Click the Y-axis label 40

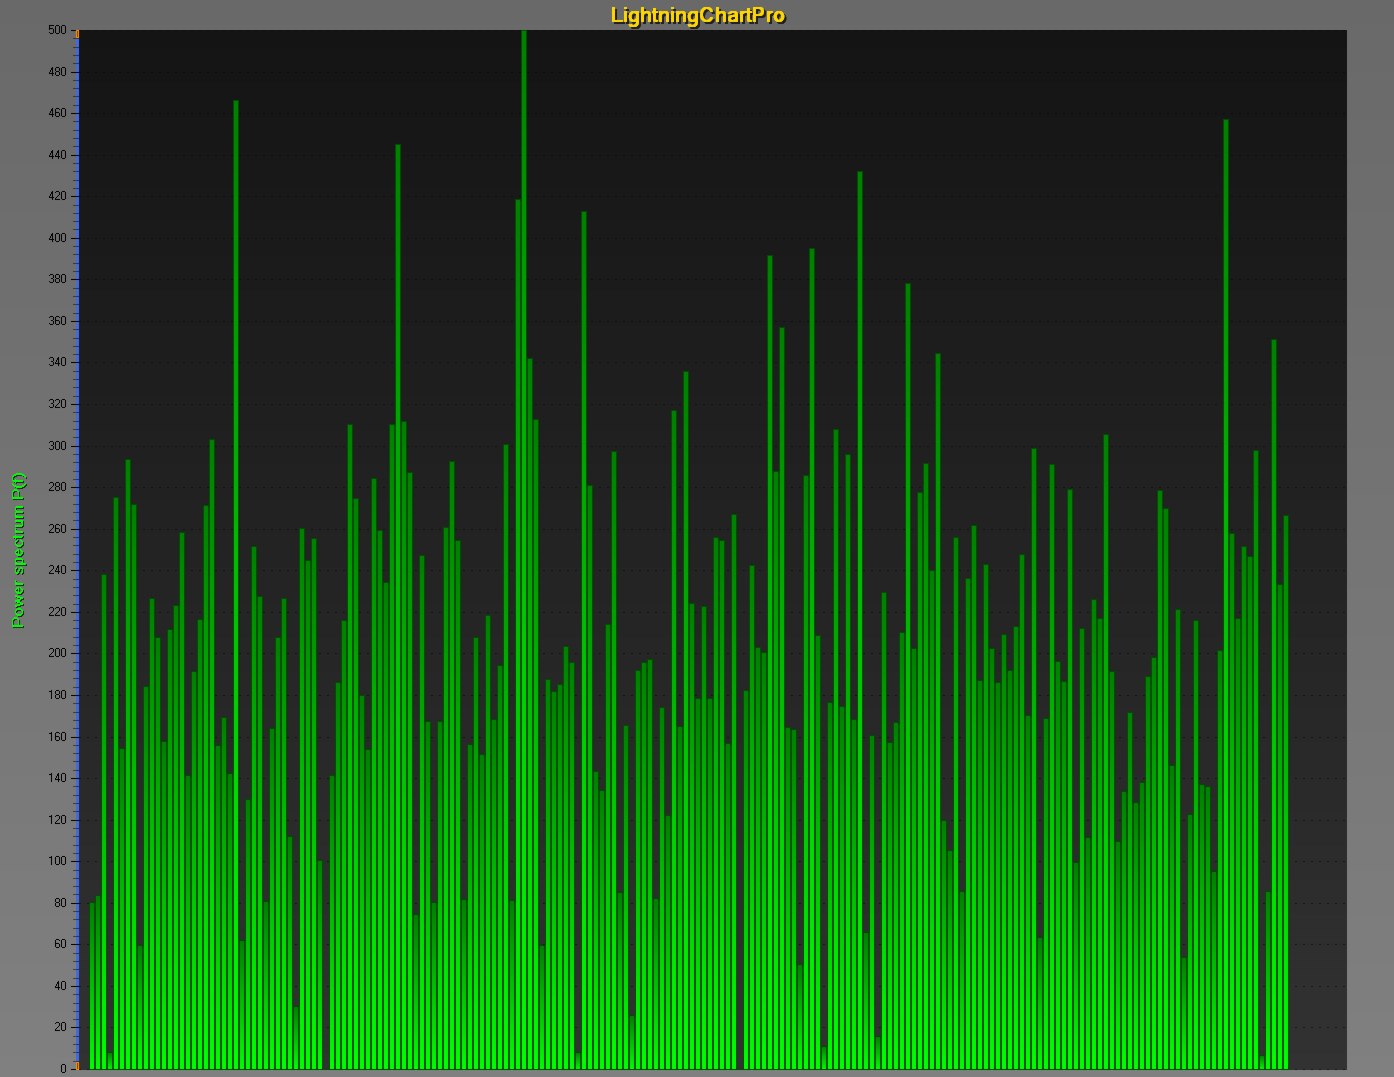60,986
